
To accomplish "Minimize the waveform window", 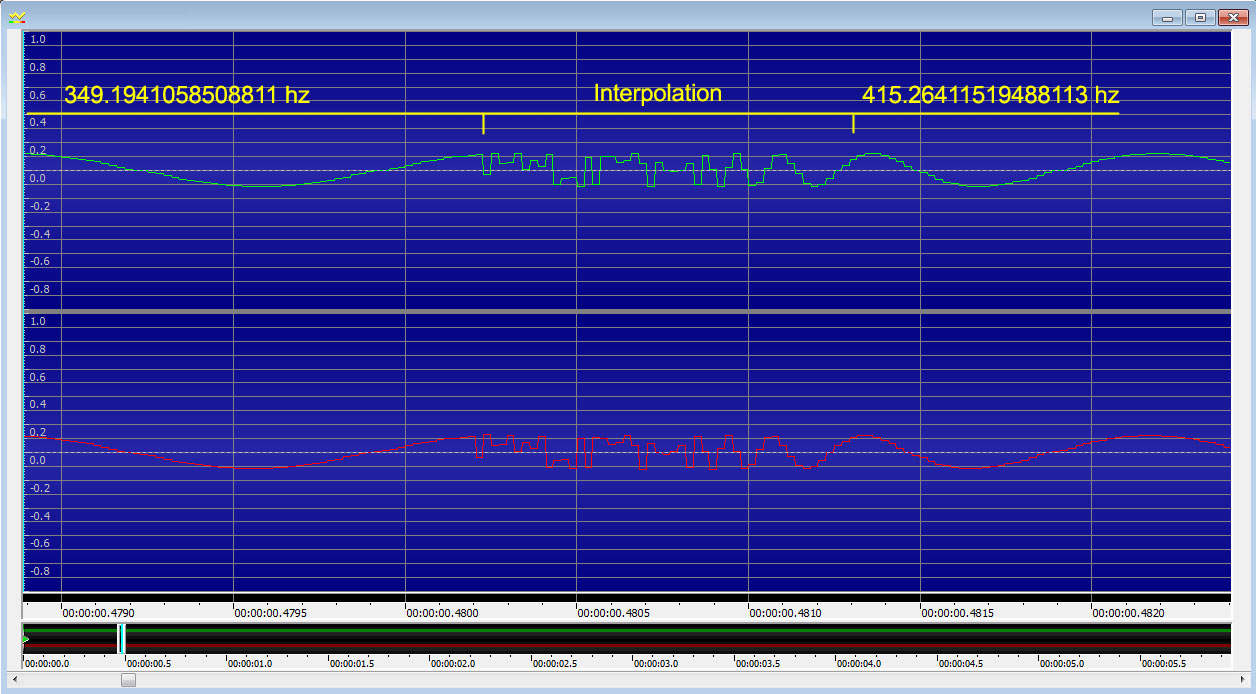I will coord(1166,17).
